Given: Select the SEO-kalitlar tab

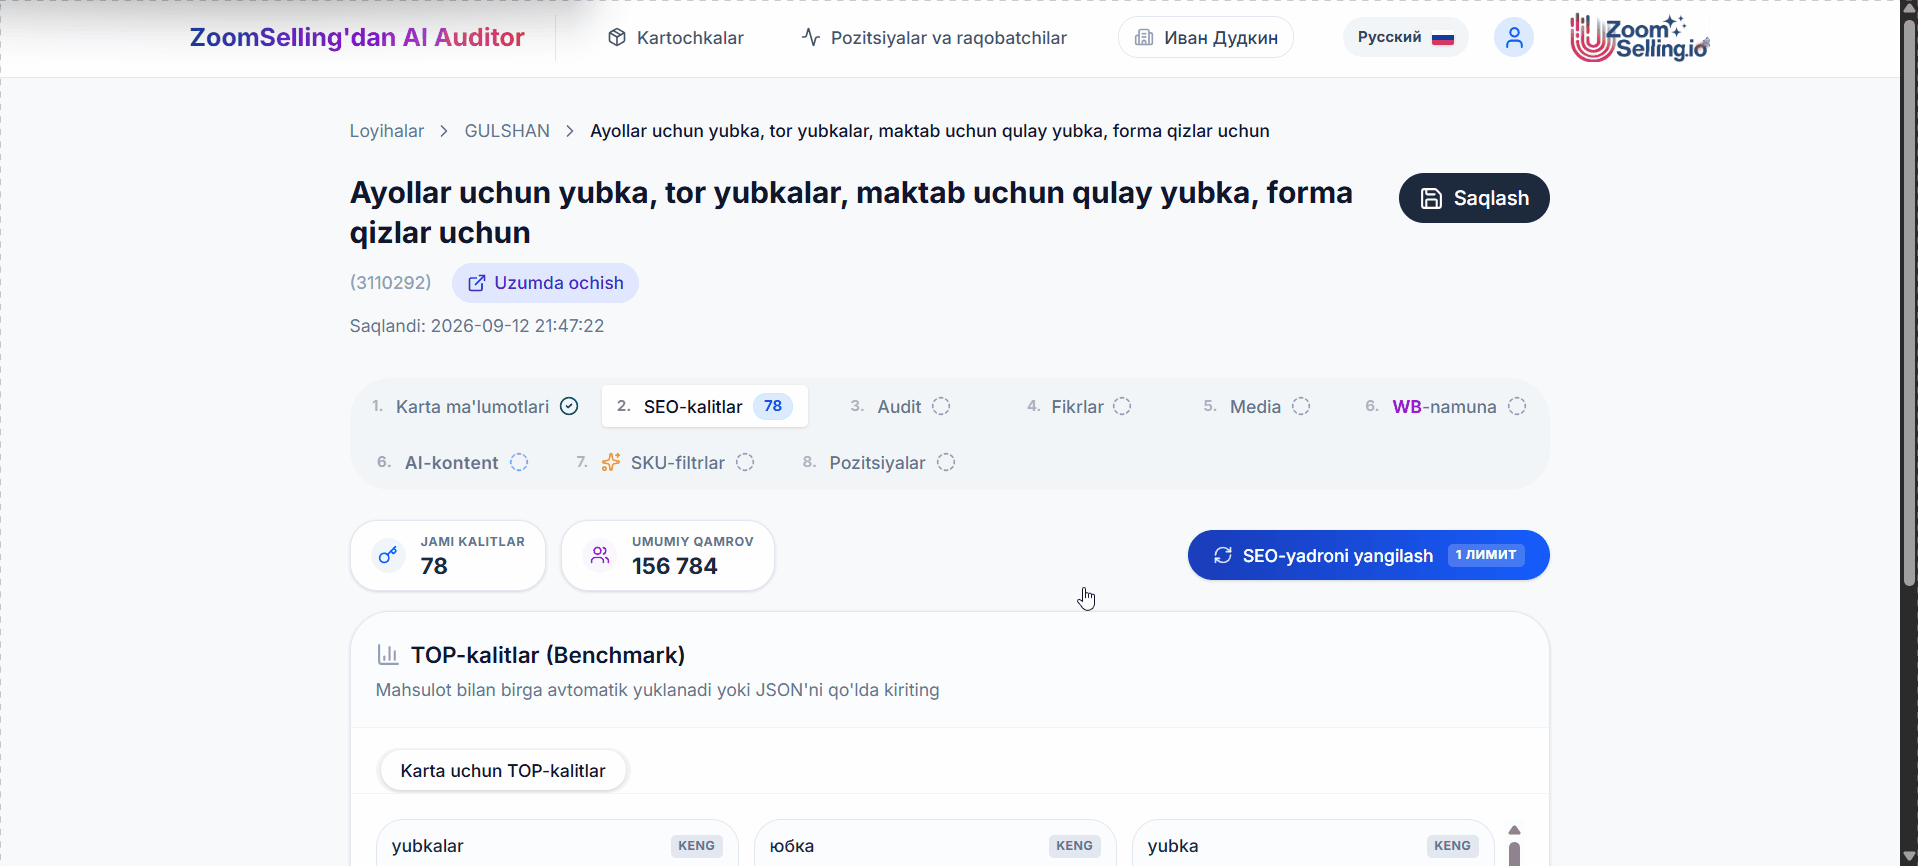Looking at the screenshot, I should [x=704, y=406].
